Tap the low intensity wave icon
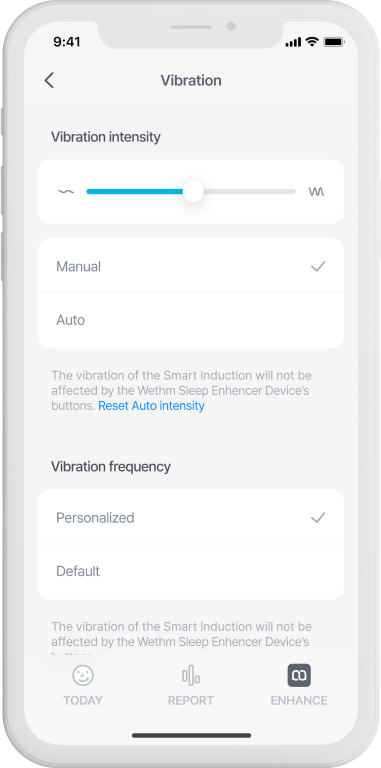The image size is (381, 768). [x=66, y=192]
